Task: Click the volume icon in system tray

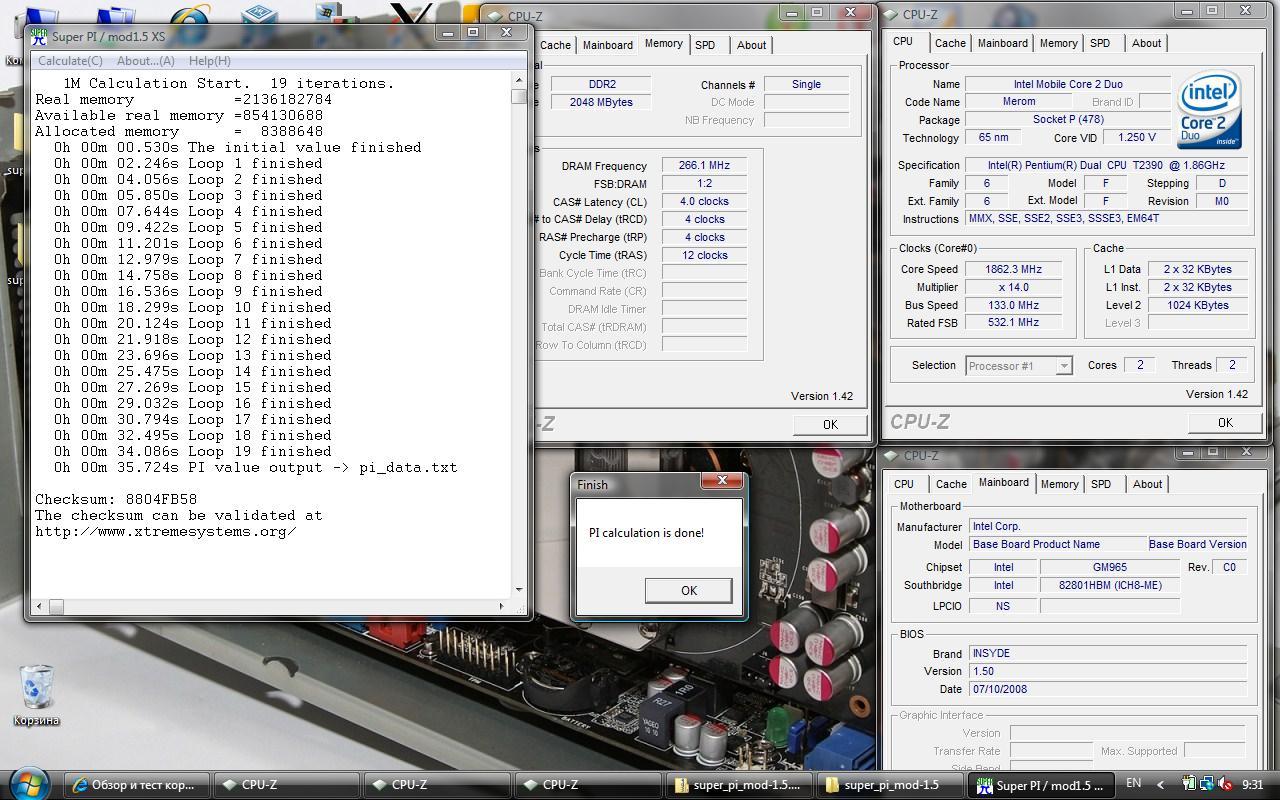Action: (1224, 785)
